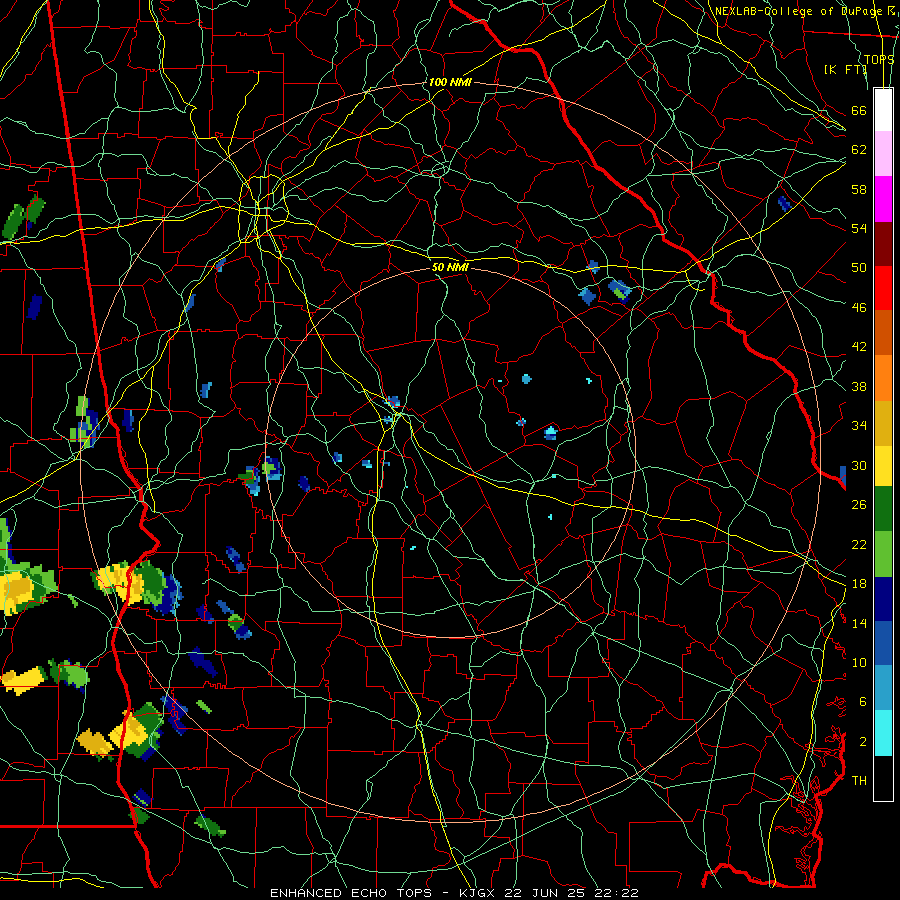Click the "62" legend value

coord(859,150)
